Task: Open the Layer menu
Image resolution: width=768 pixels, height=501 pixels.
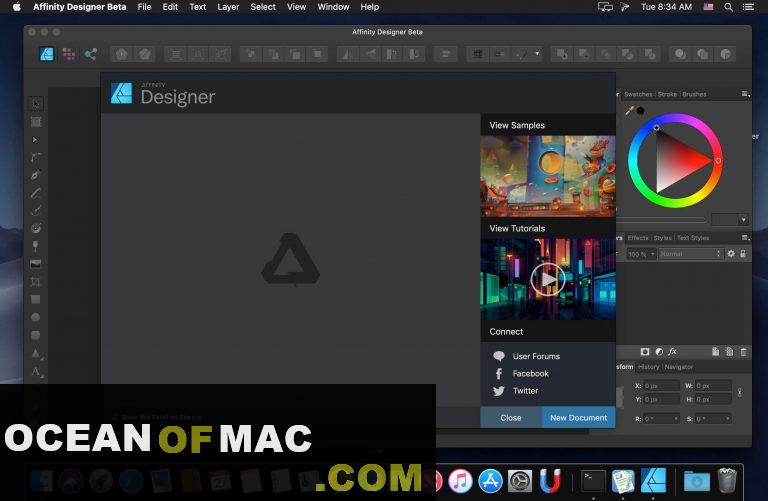Action: [x=228, y=7]
